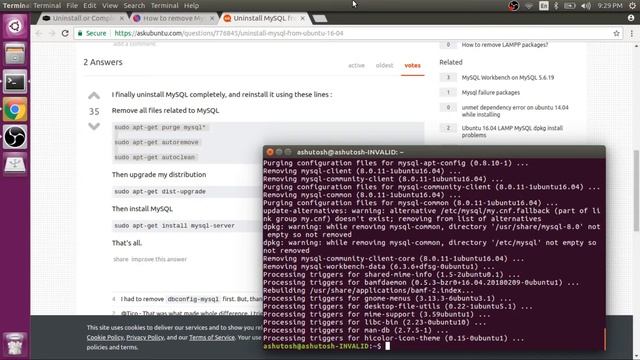The height and width of the screenshot is (360, 640).
Task: Open the Terminal launcher icon in dock
Action: point(15,82)
